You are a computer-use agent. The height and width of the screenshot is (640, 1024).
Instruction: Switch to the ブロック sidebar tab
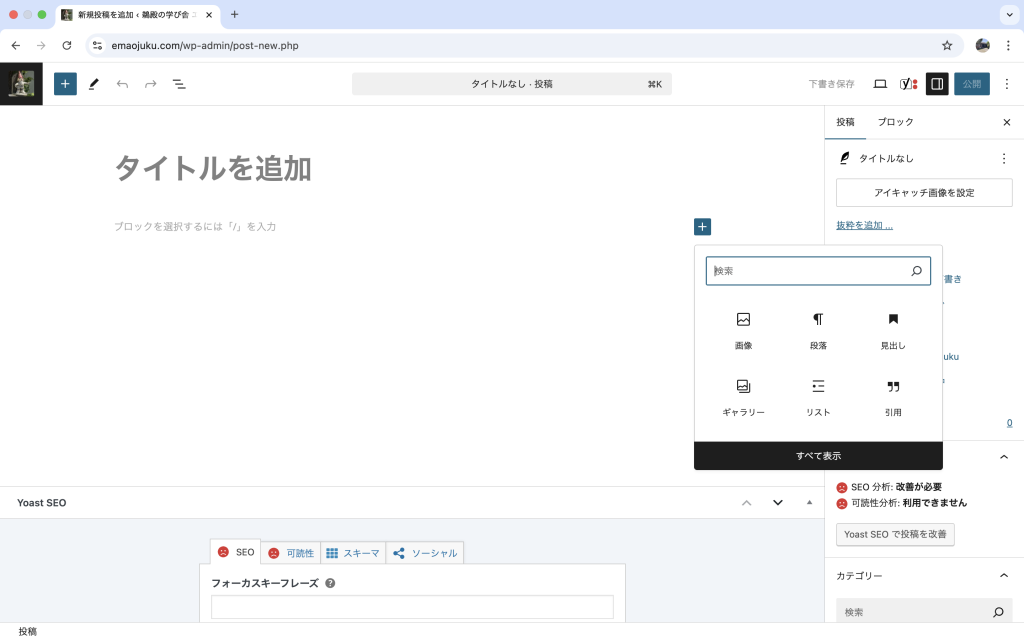895,122
